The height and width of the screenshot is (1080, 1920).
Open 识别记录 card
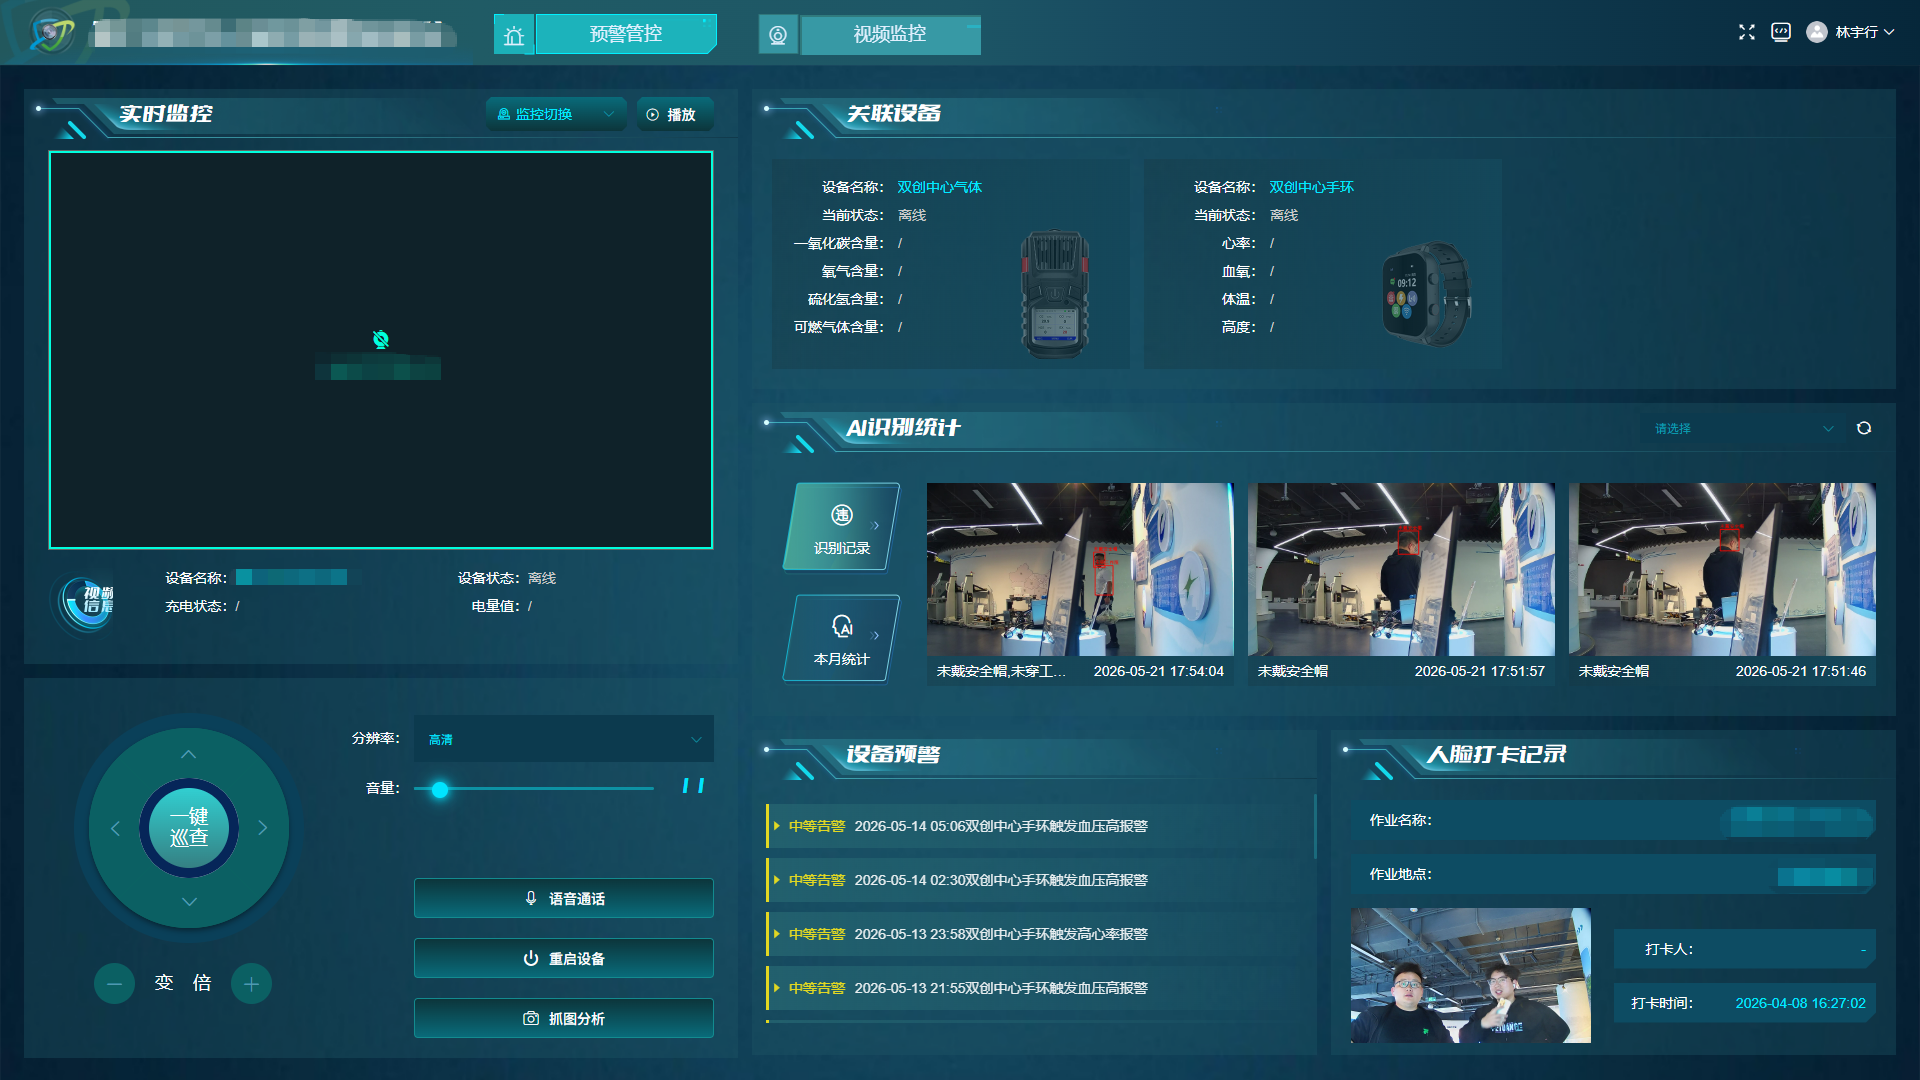[x=842, y=527]
